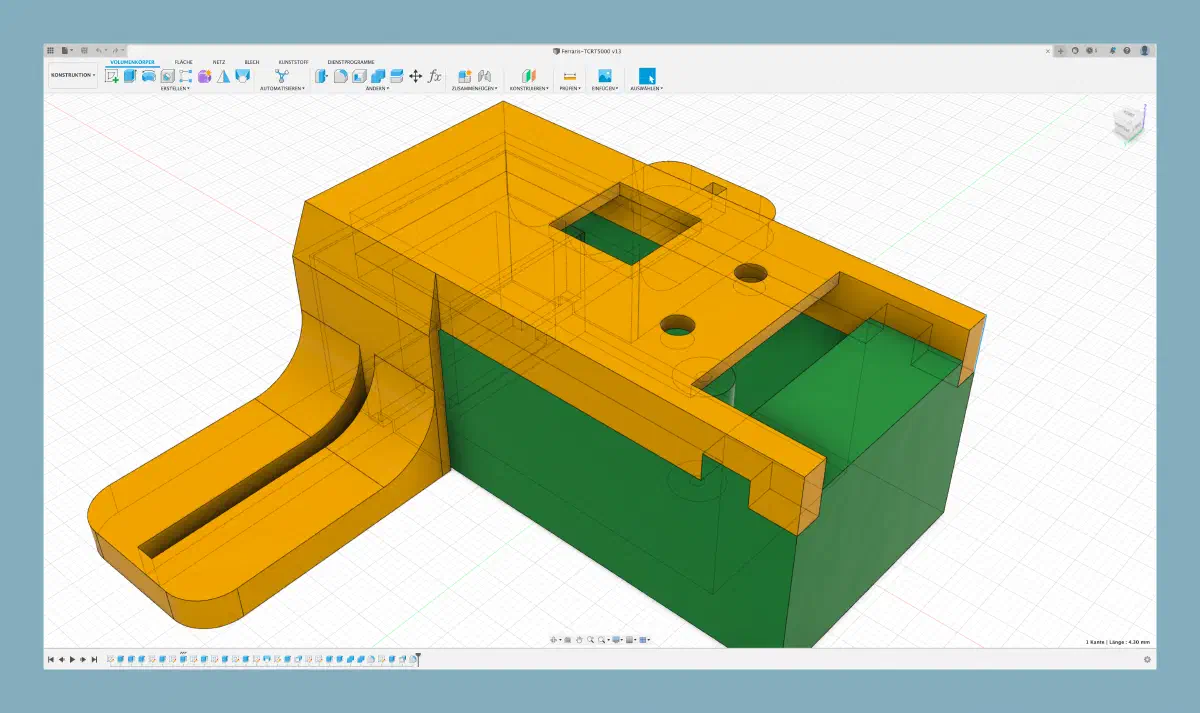The height and width of the screenshot is (713, 1200).
Task: Click the KONSTRUKTION button
Action: tap(74, 74)
